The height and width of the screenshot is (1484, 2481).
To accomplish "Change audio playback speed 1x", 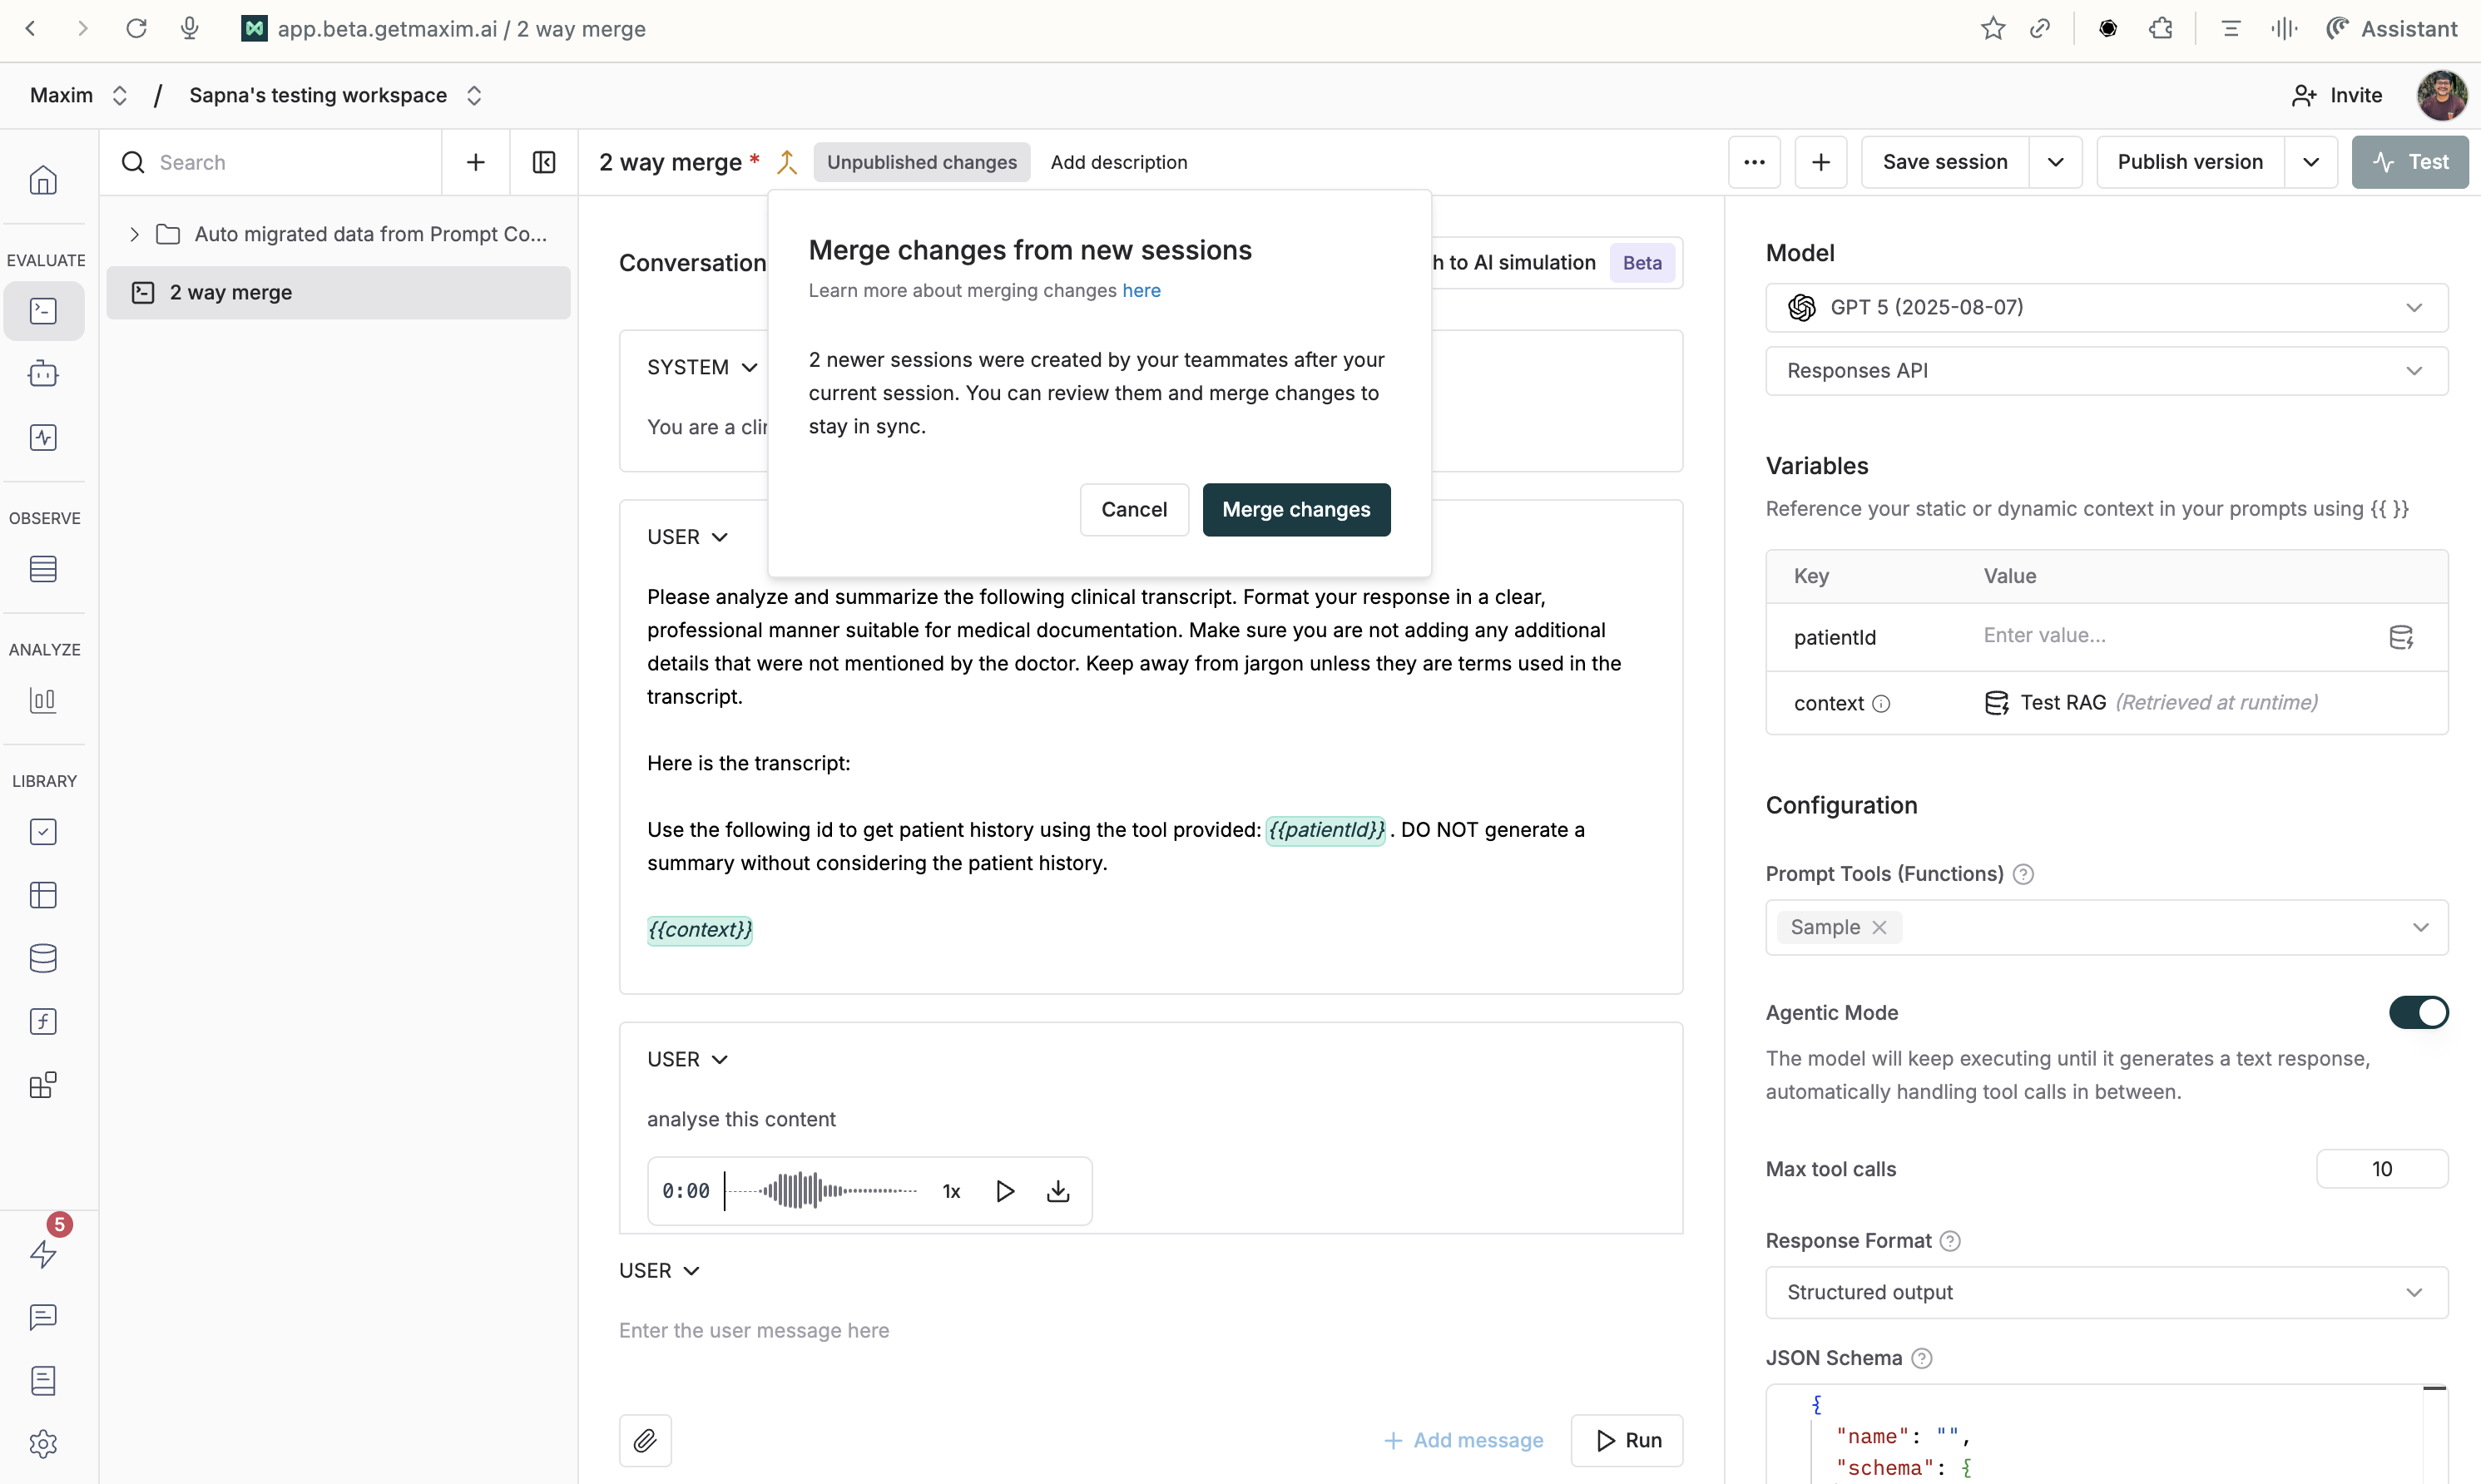I will point(951,1191).
